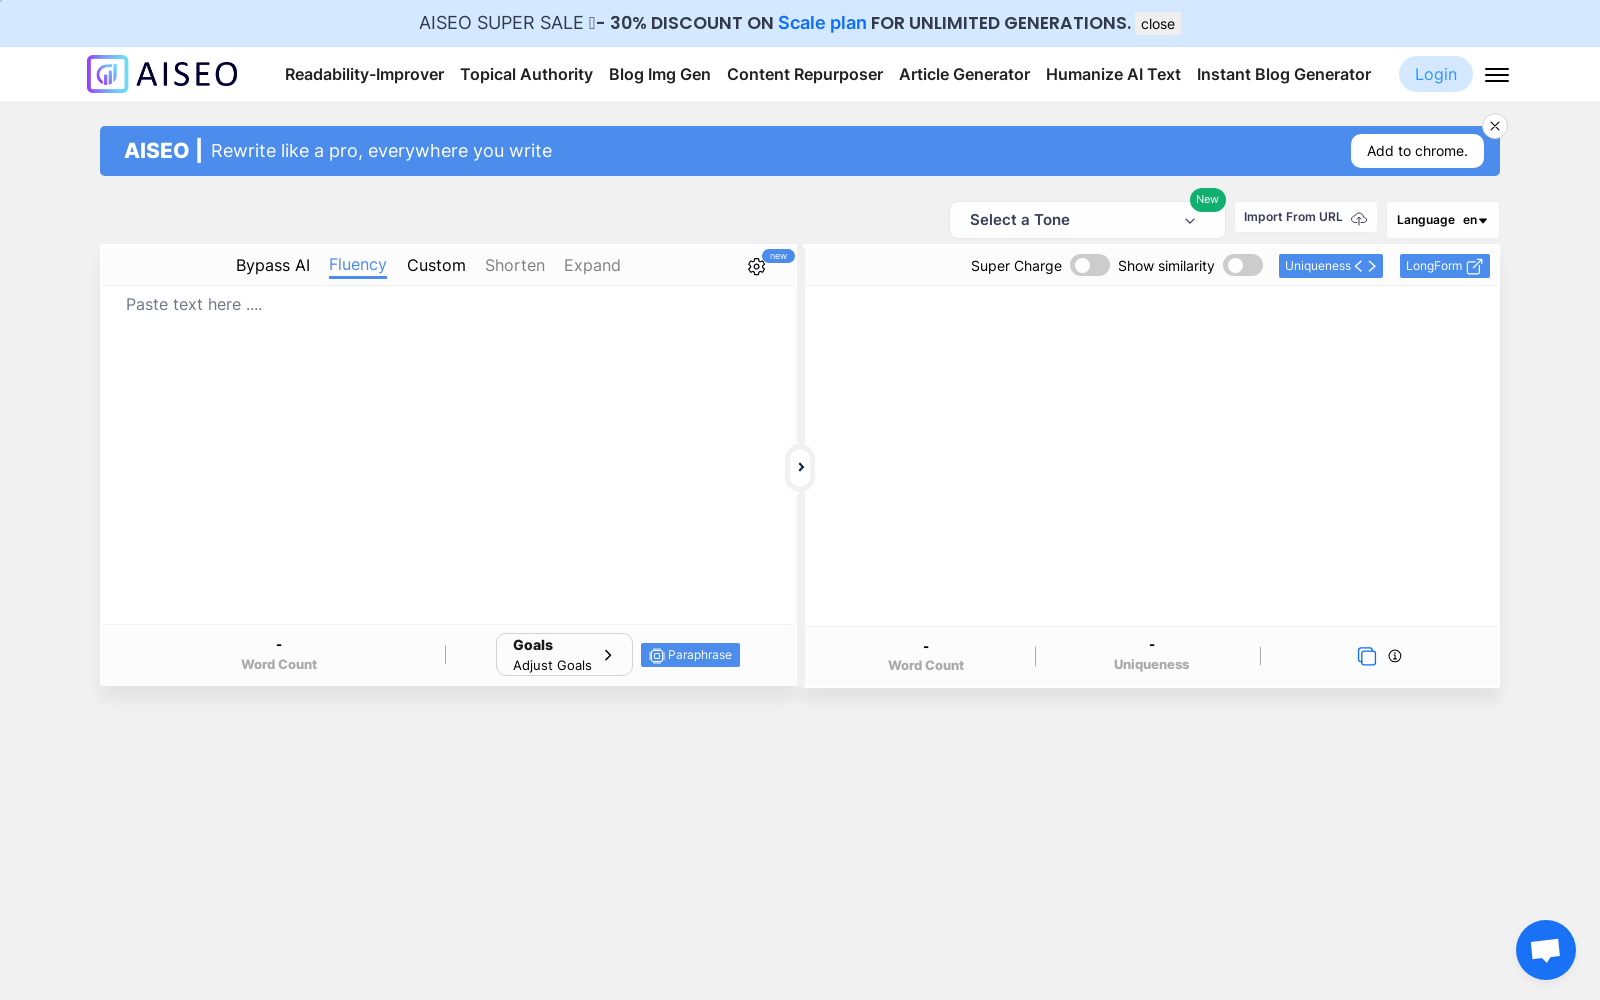Open the chat support bubble

[1546, 950]
